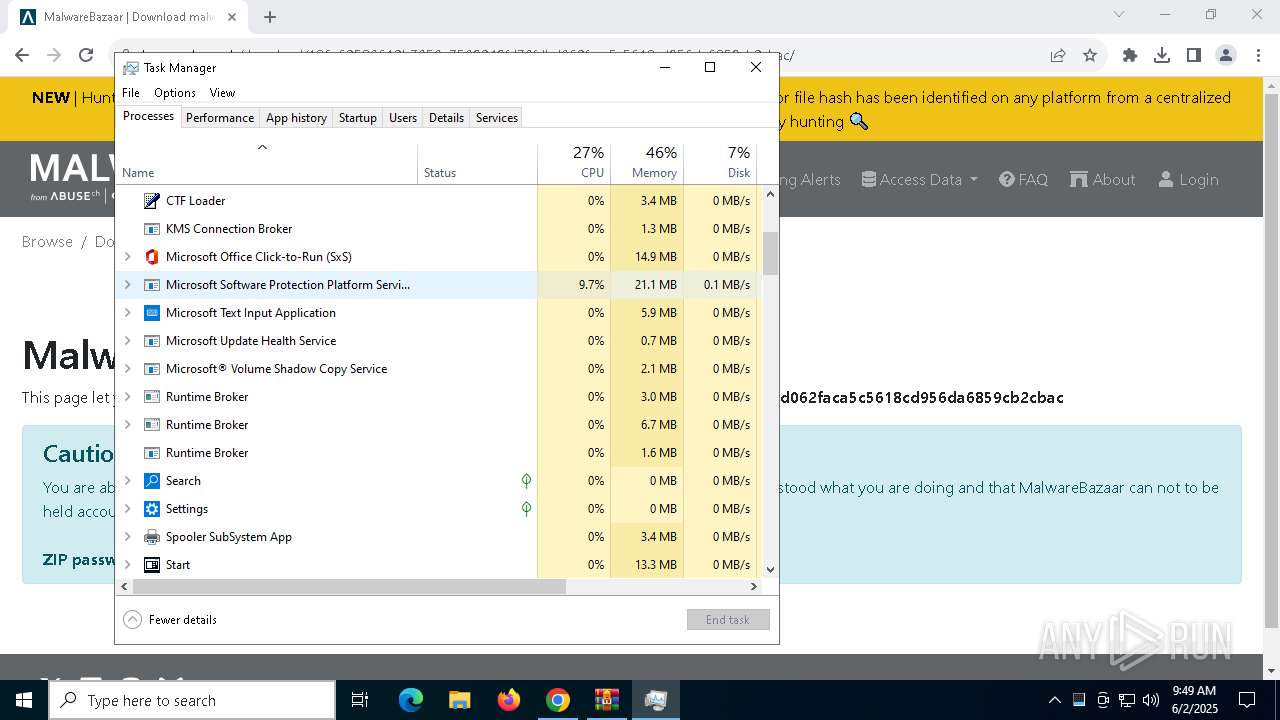Click the Windows Start button
This screenshot has height=720, width=1280.
[24, 700]
